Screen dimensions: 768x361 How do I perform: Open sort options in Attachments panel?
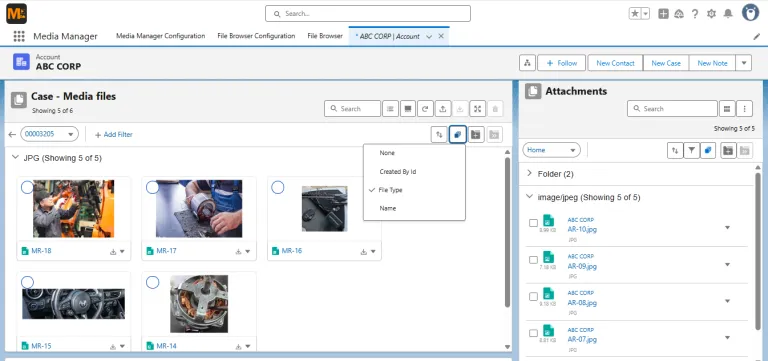675,150
